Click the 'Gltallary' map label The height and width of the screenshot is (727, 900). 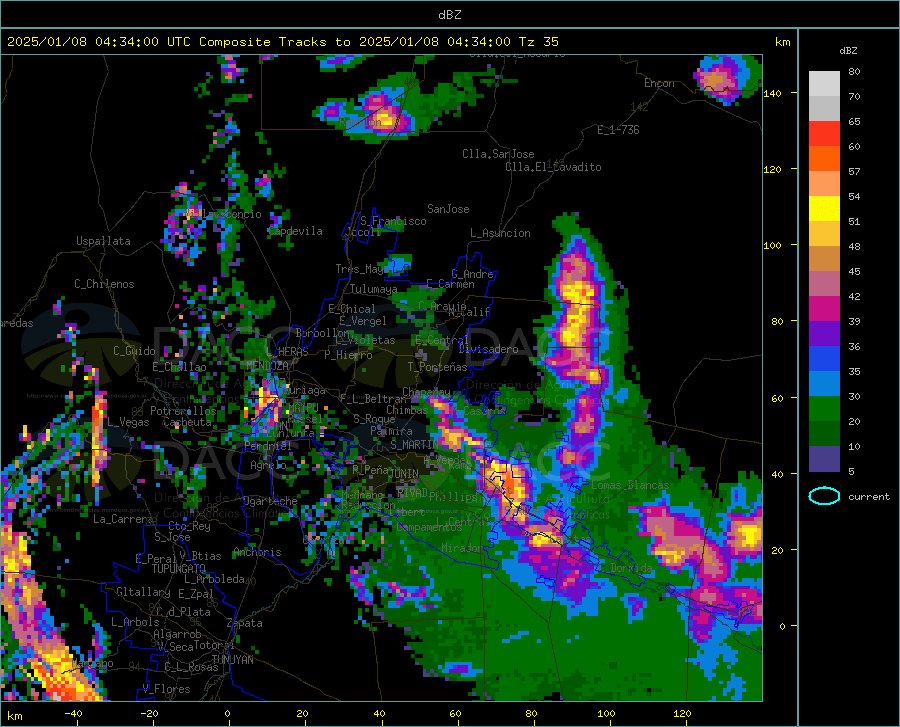(x=143, y=592)
